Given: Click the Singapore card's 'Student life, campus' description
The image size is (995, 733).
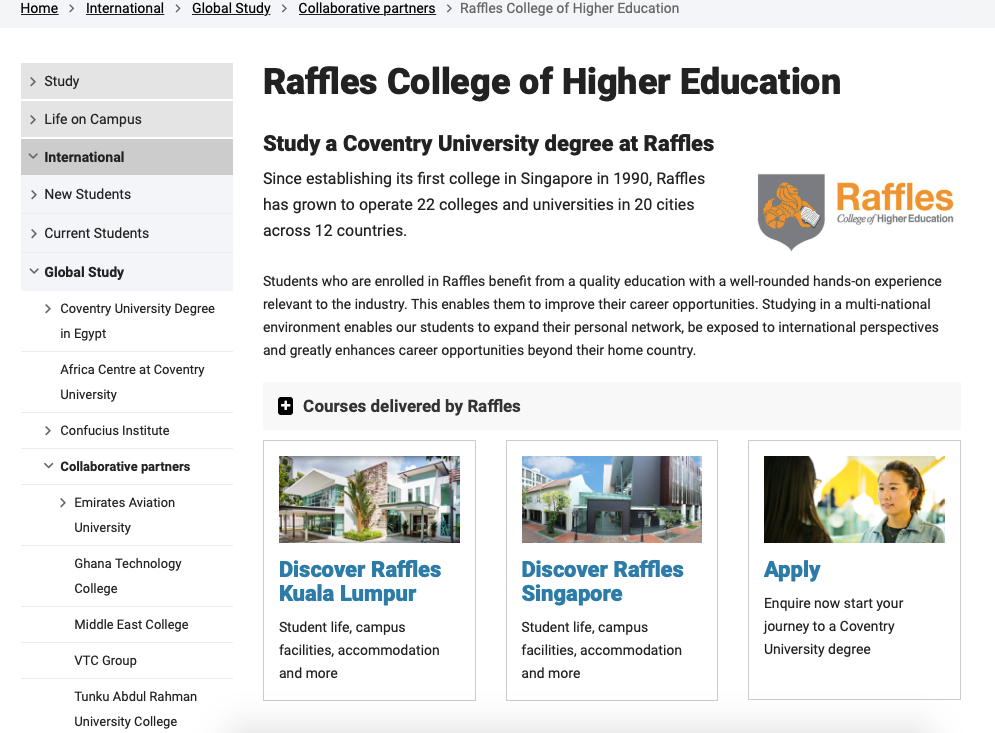Looking at the screenshot, I should coord(602,650).
